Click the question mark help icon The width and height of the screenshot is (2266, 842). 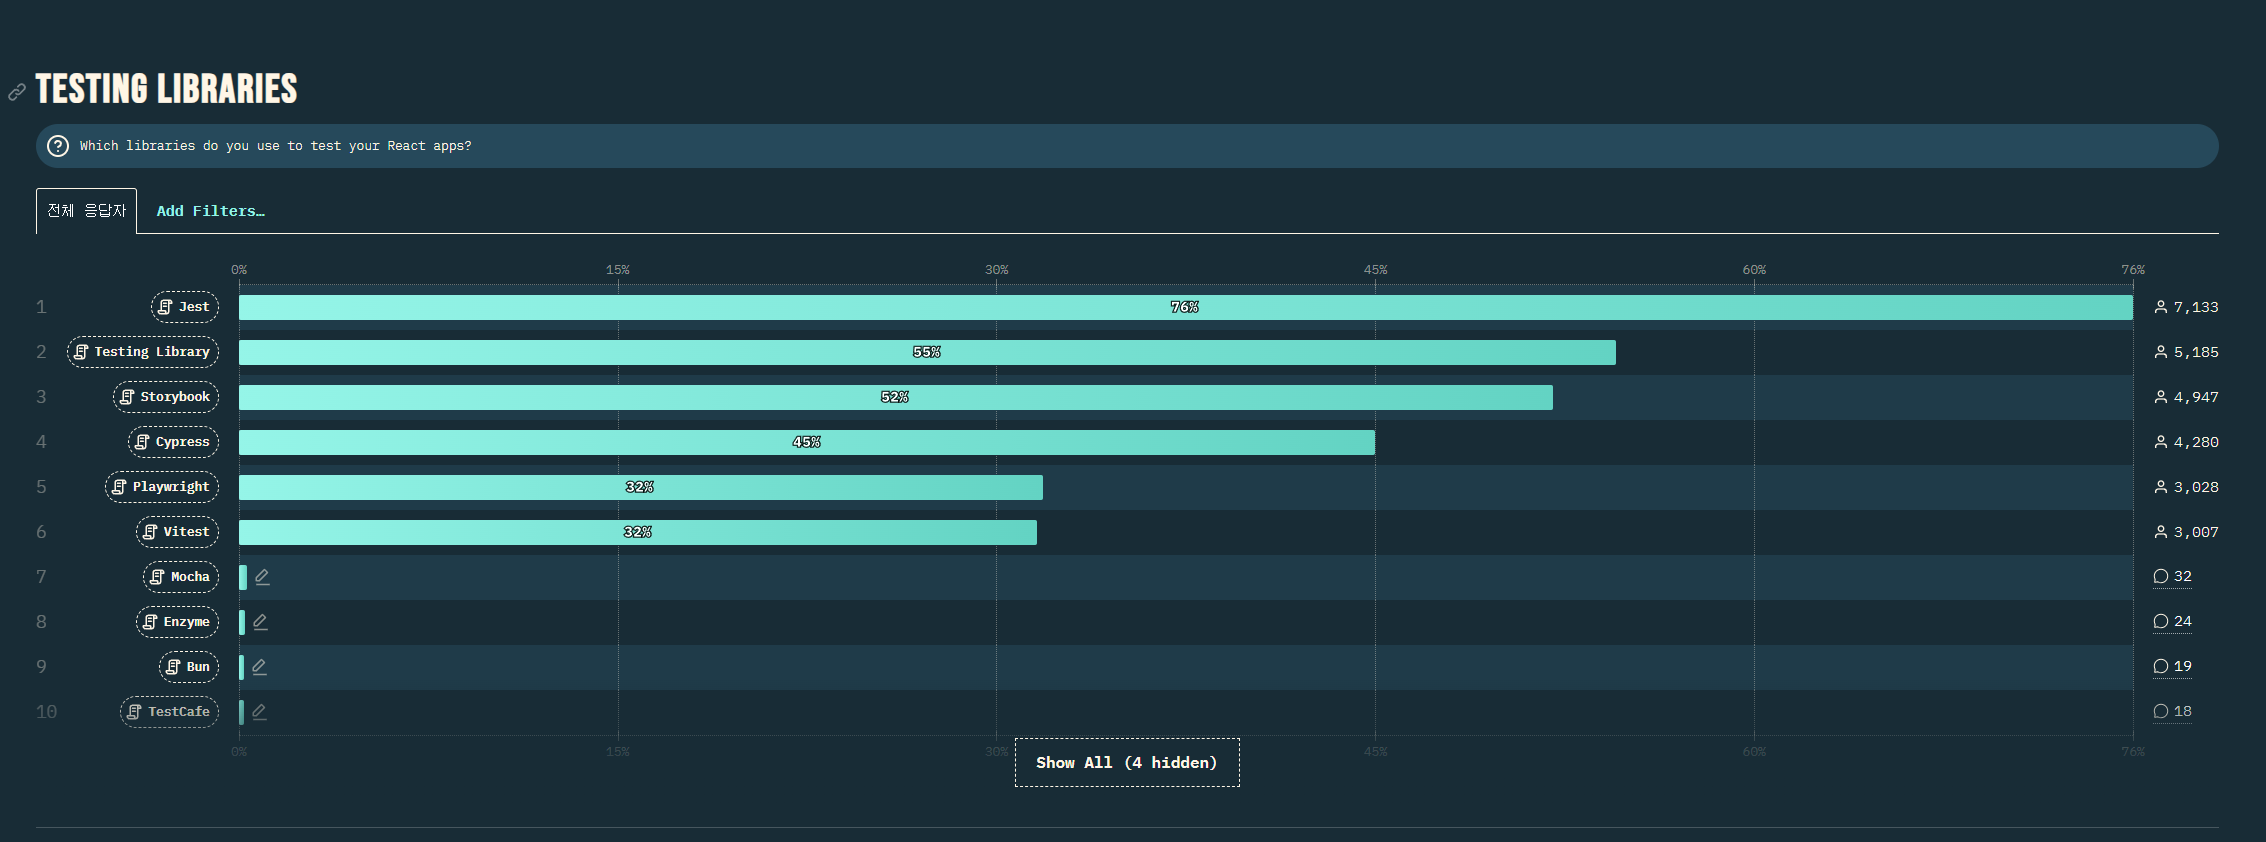58,146
